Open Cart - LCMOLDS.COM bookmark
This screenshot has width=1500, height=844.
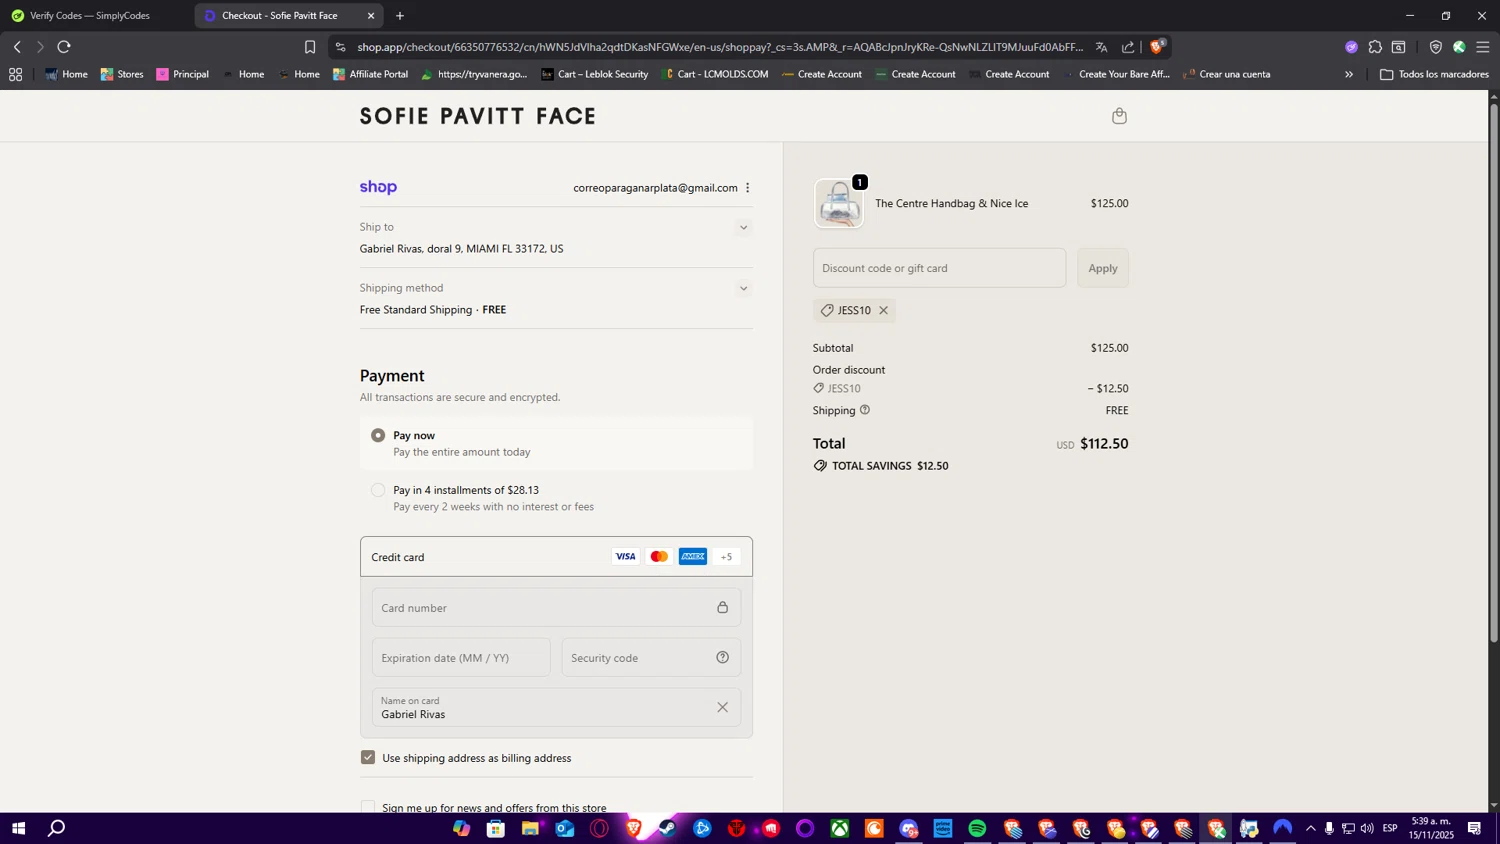coord(715,74)
